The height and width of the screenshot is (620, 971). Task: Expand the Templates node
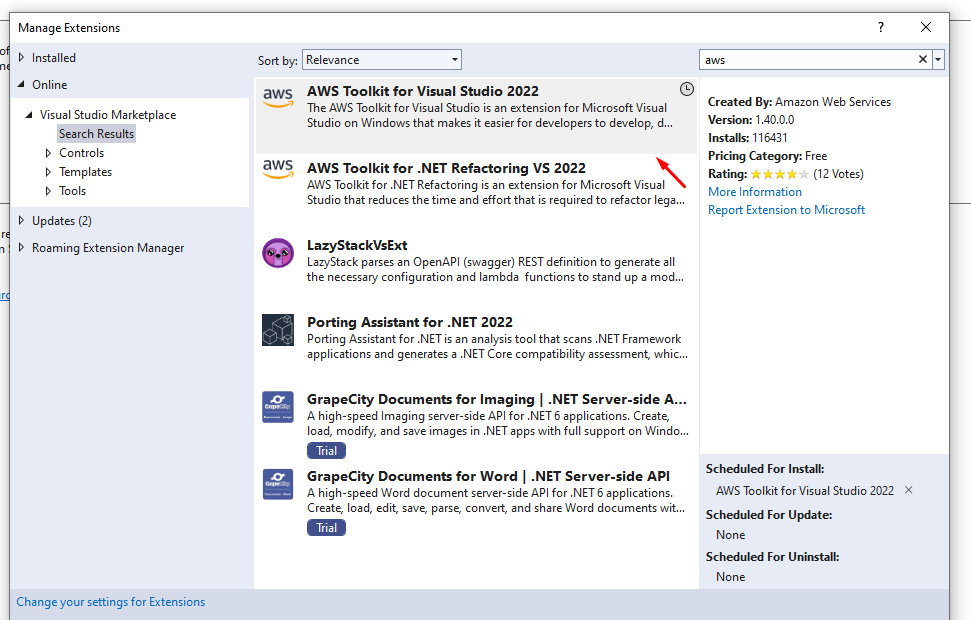48,172
